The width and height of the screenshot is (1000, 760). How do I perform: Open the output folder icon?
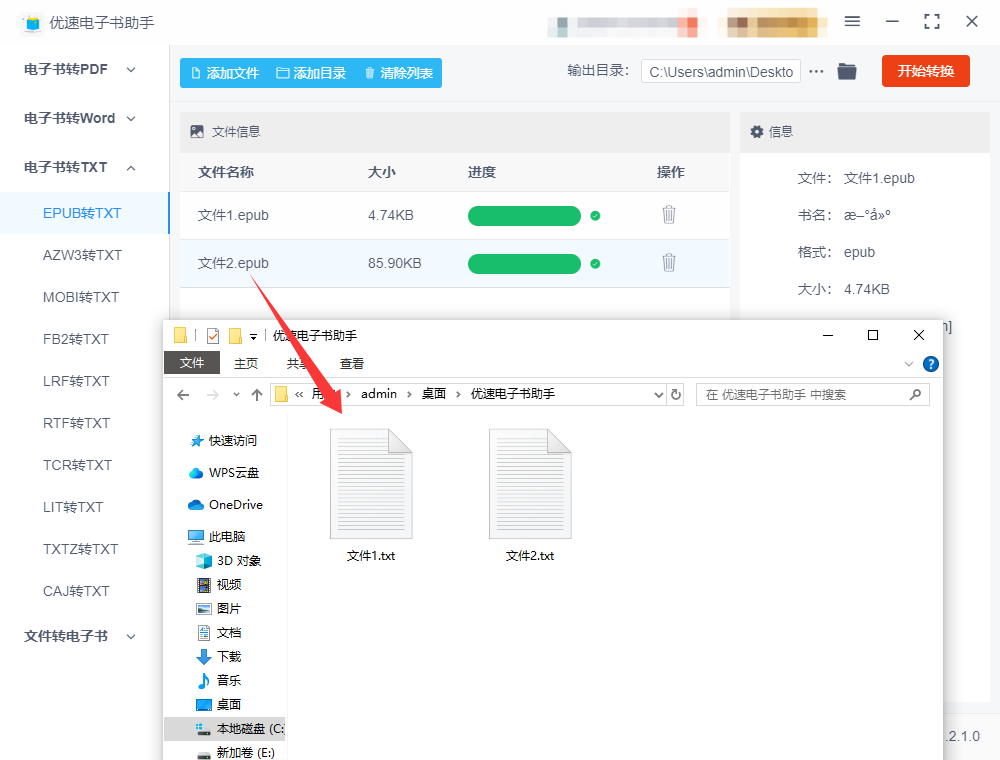coord(847,71)
